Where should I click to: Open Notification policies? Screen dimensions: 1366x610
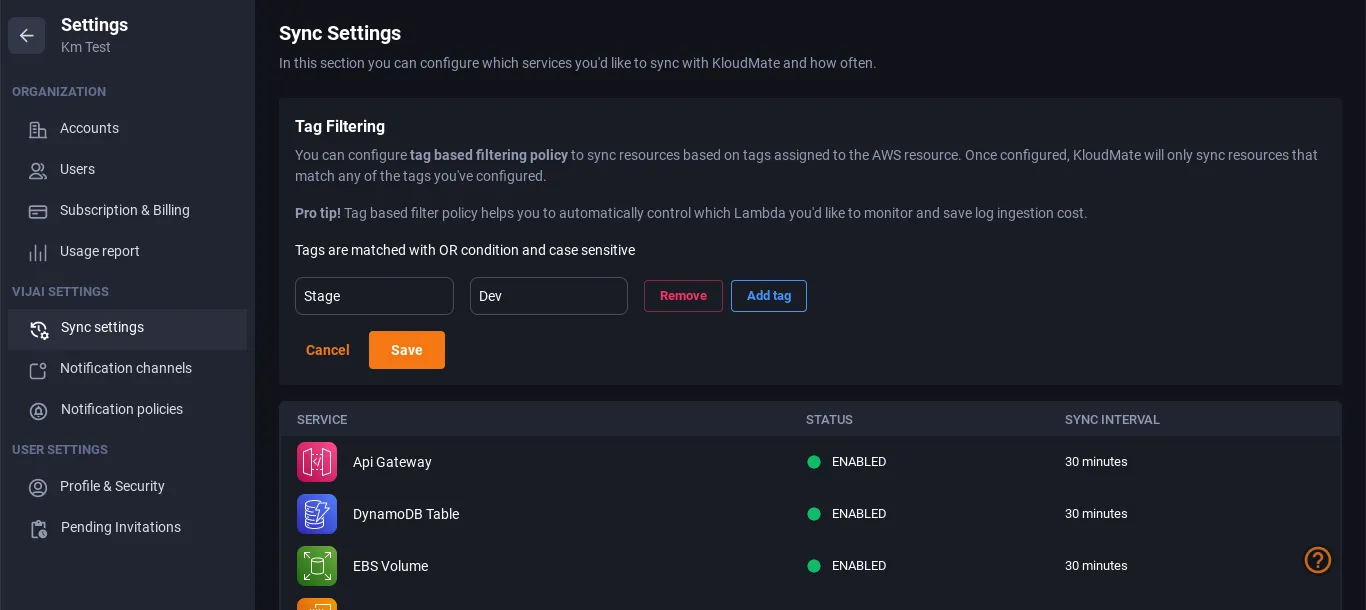[x=127, y=410]
